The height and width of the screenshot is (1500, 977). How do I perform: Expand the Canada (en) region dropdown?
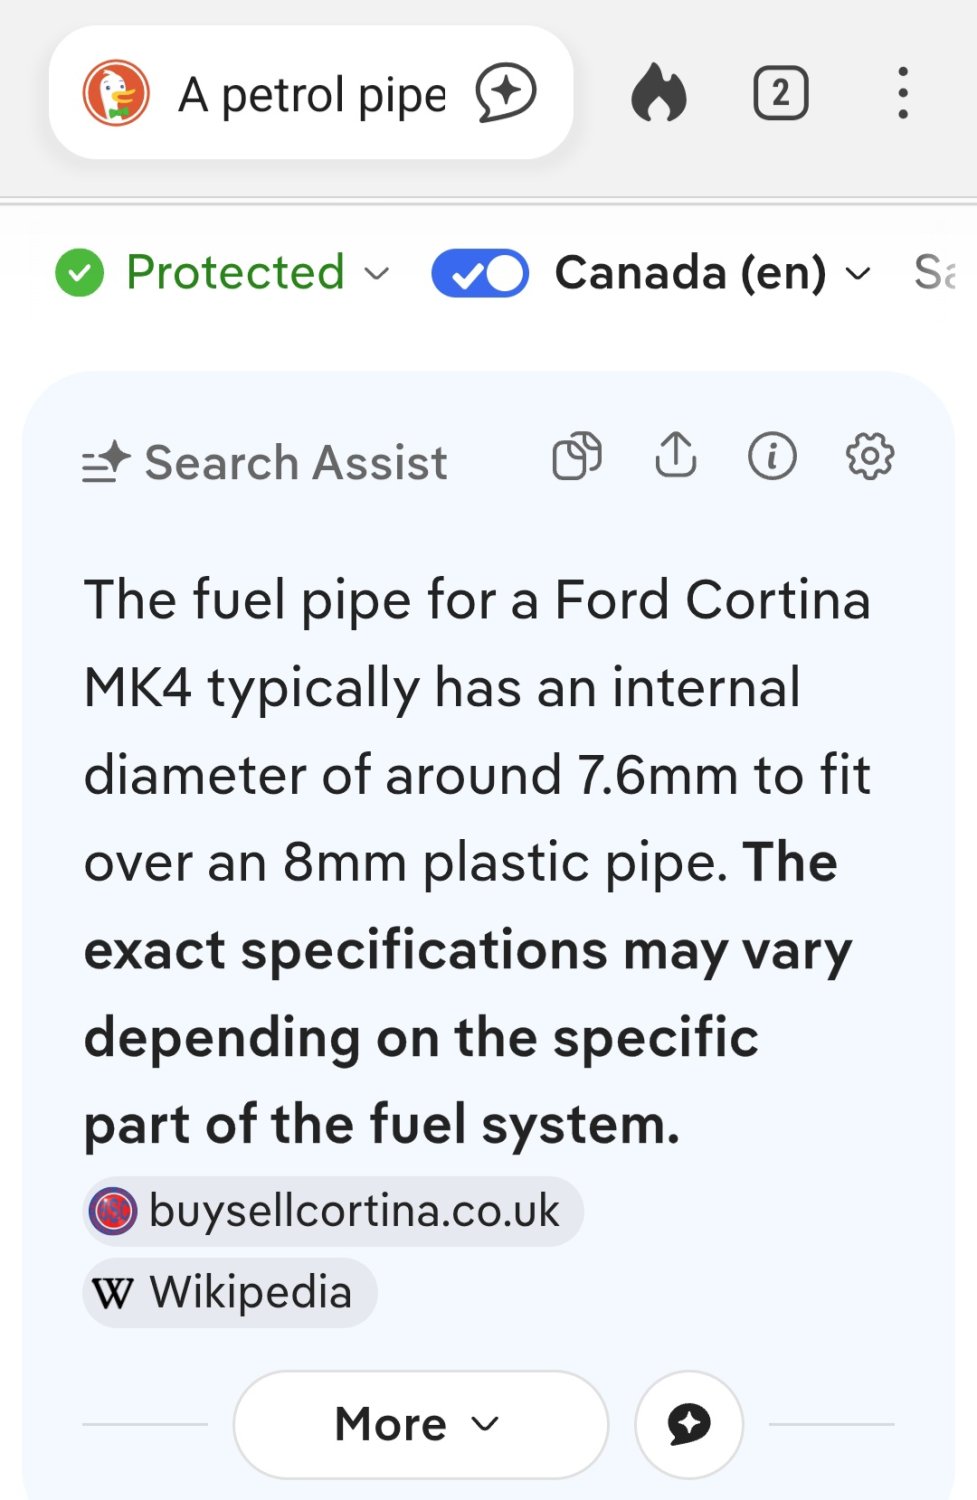pyautogui.click(x=858, y=273)
